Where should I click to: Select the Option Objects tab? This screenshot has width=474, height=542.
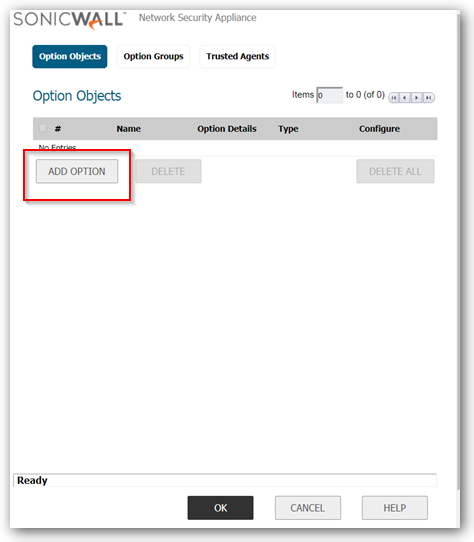click(70, 56)
